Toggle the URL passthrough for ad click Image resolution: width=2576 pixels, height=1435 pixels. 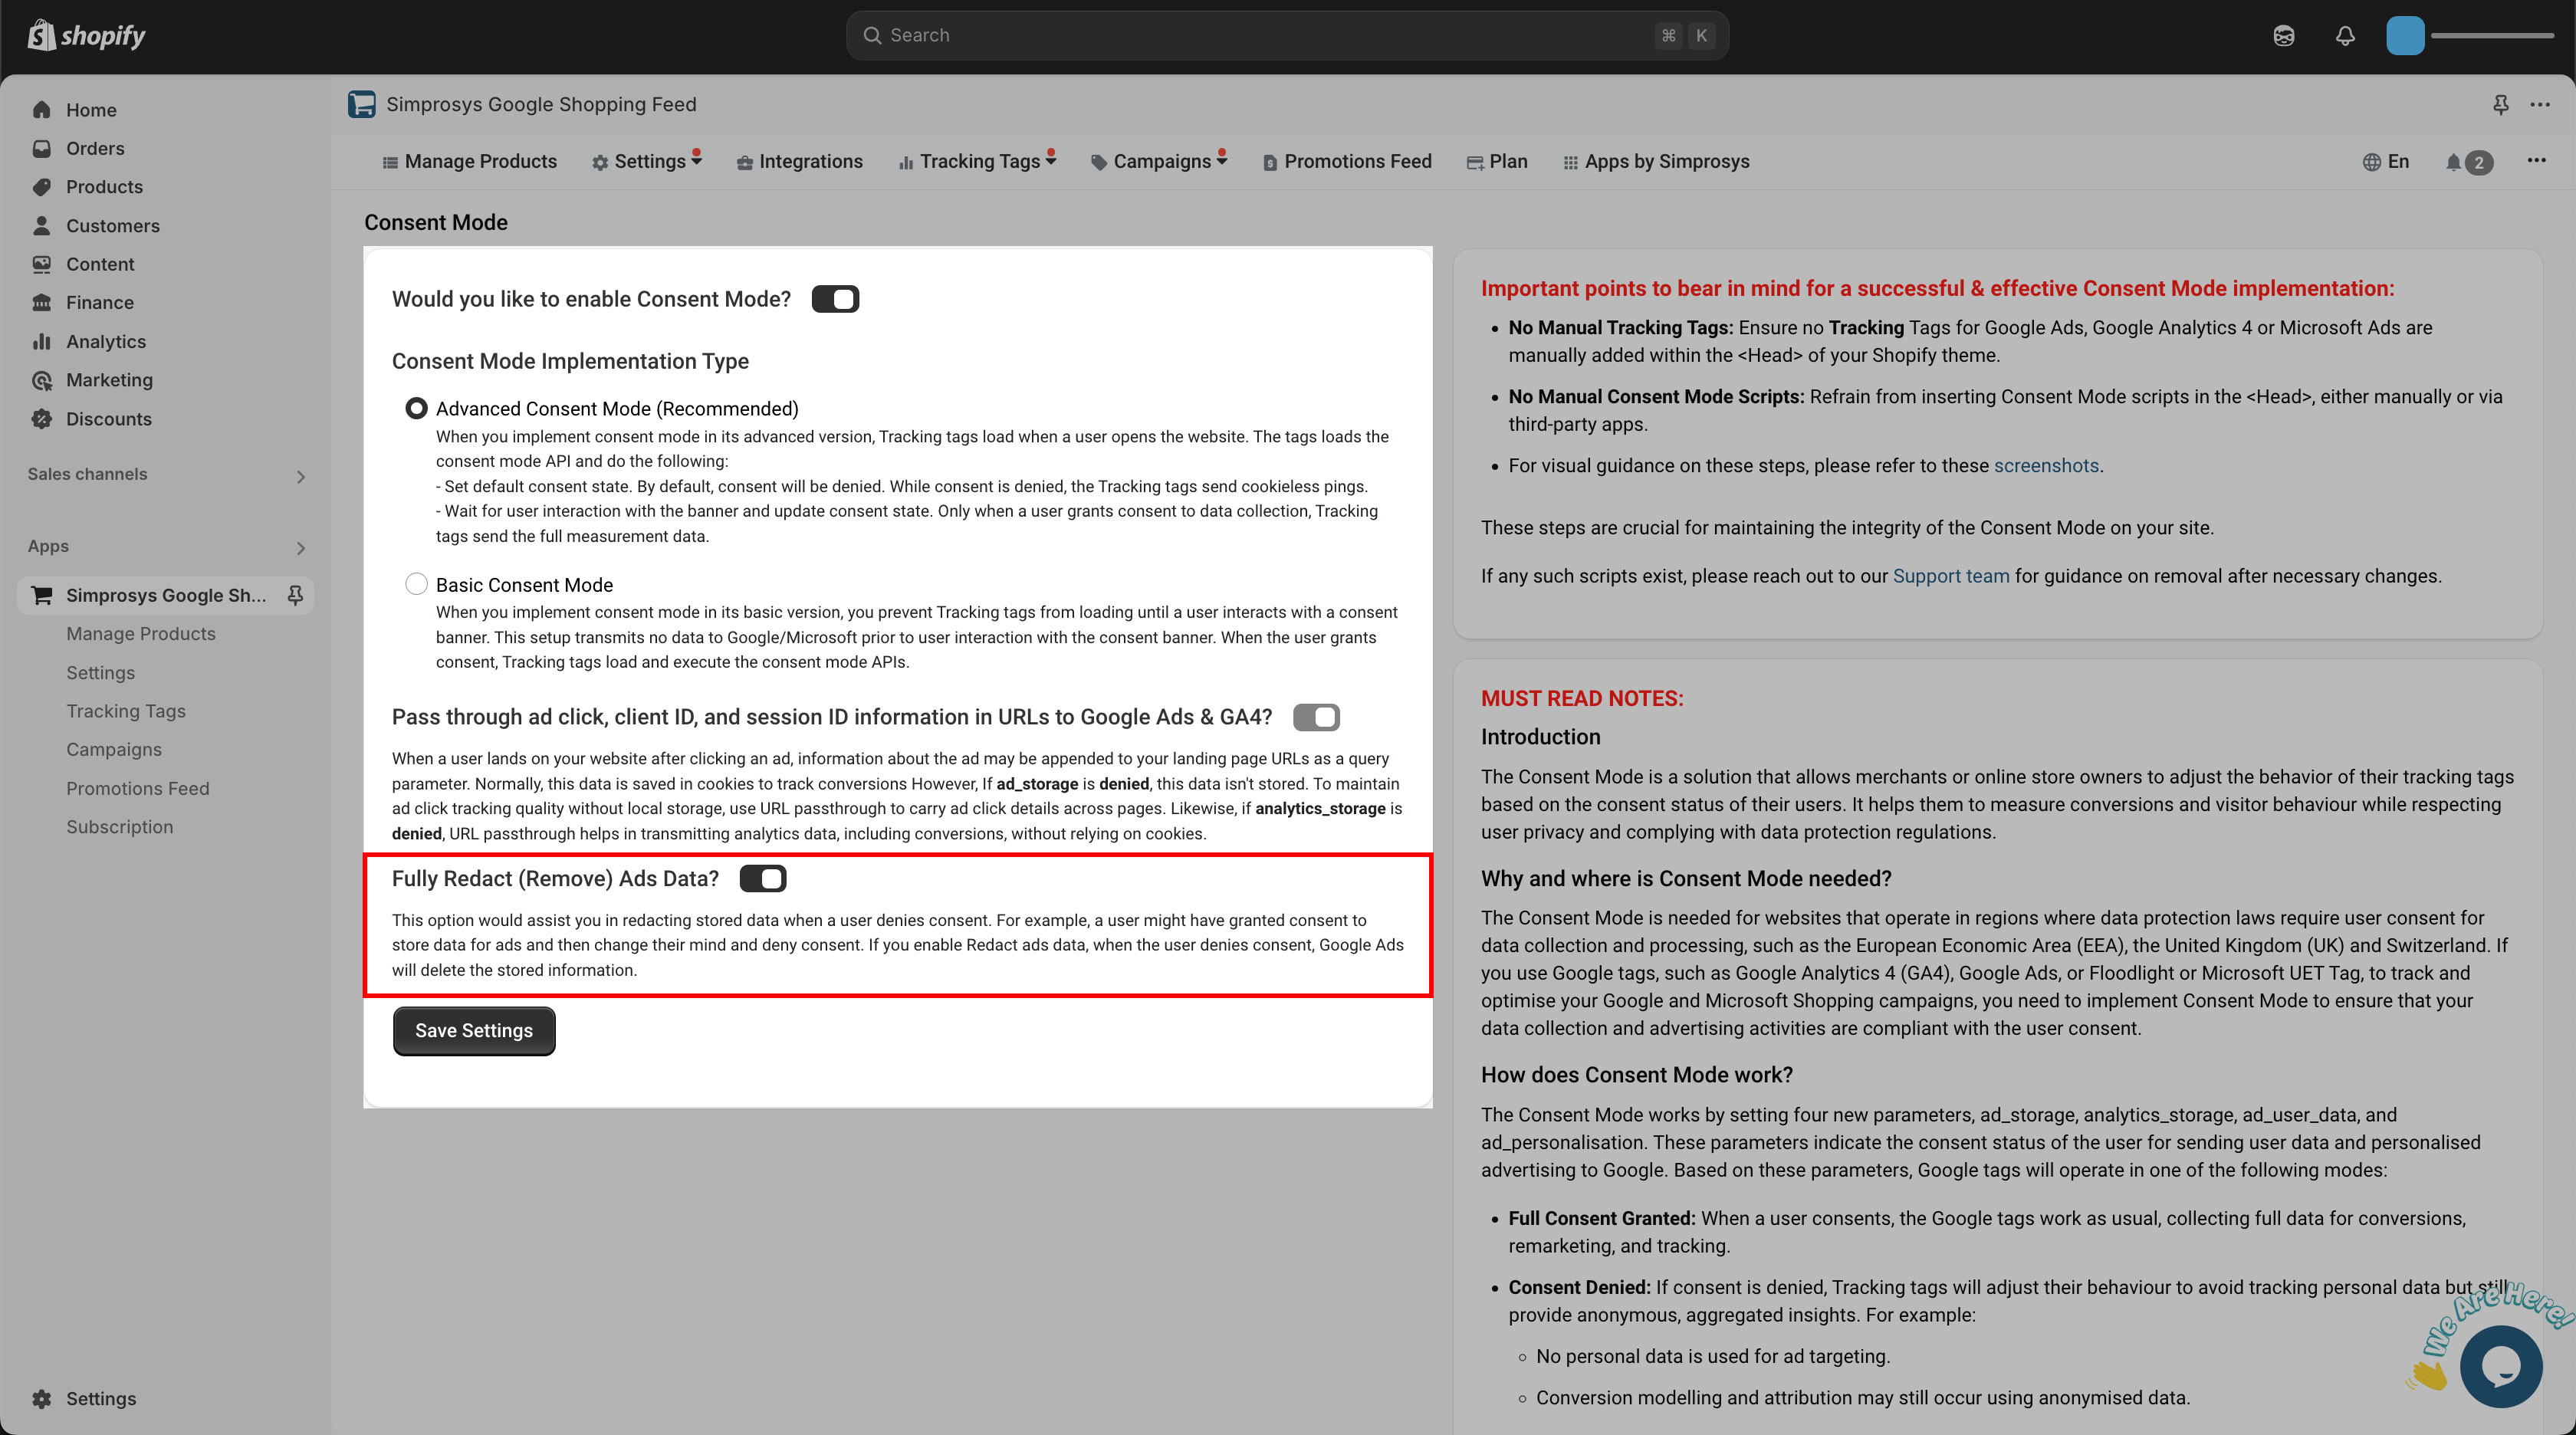1316,717
